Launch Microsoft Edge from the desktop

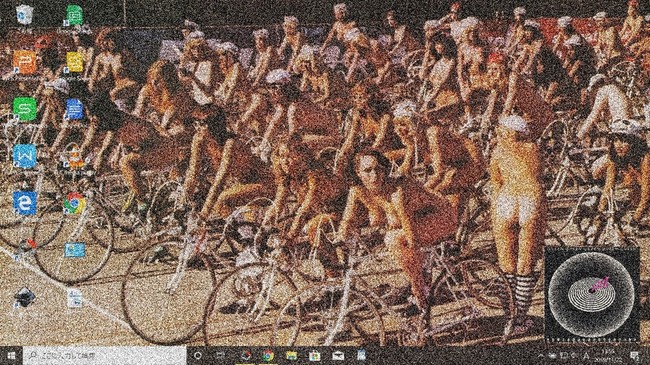click(x=24, y=203)
